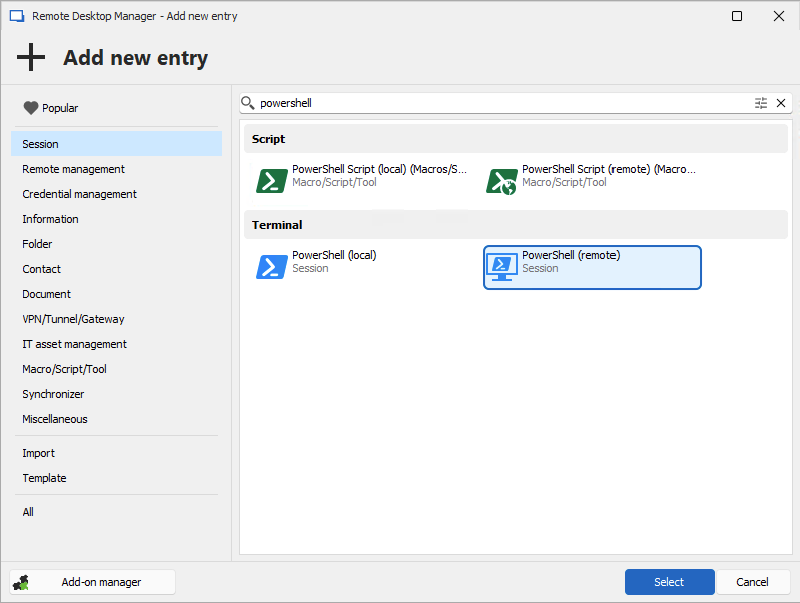Select the Folder category

tap(116, 244)
